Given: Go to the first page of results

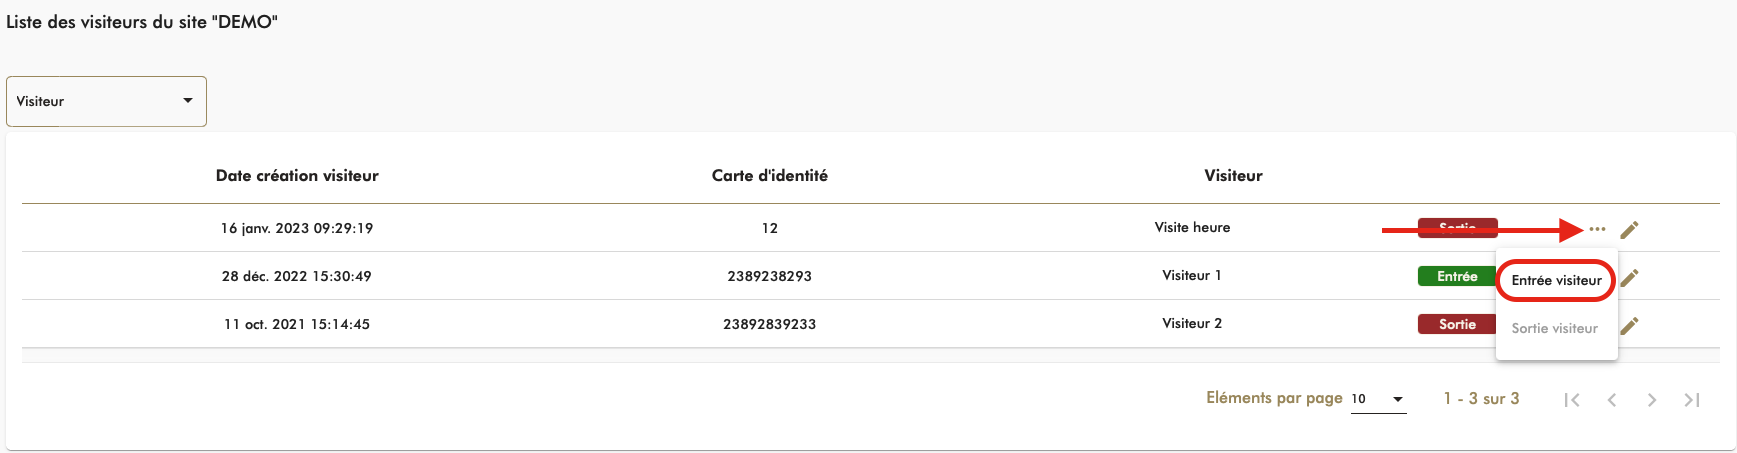Looking at the screenshot, I should [x=1572, y=400].
